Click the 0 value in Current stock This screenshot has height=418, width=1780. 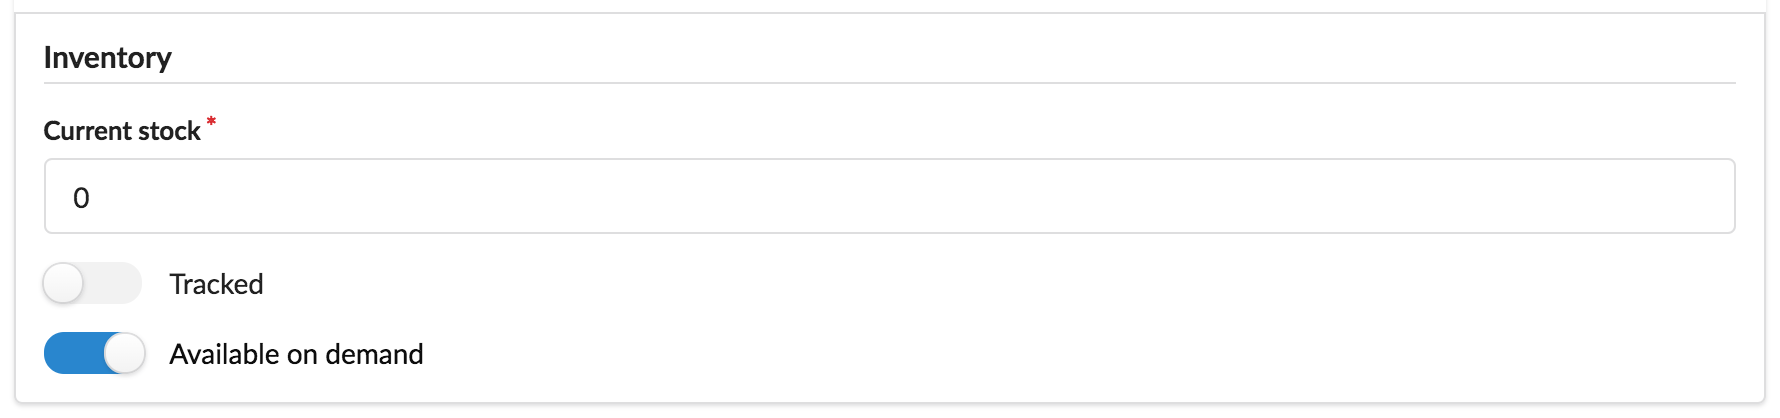click(x=81, y=198)
